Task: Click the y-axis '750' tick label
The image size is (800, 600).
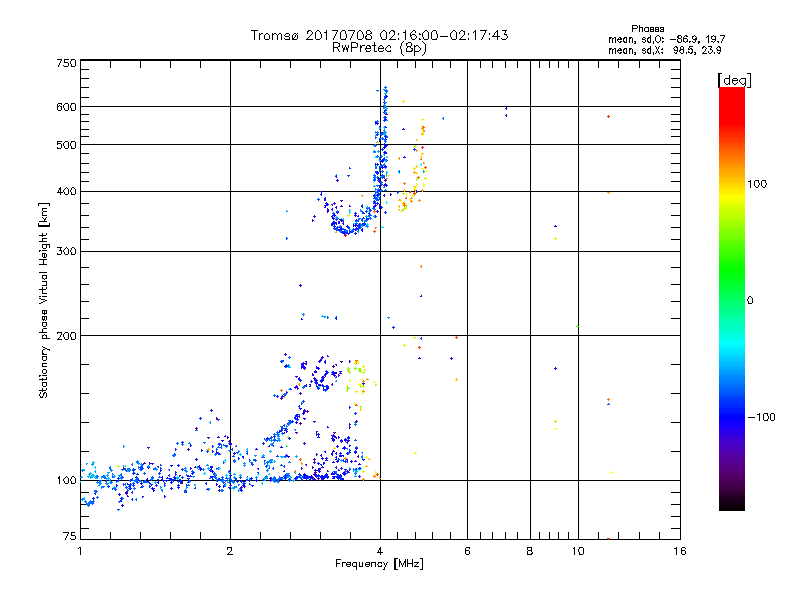Action: click(66, 63)
